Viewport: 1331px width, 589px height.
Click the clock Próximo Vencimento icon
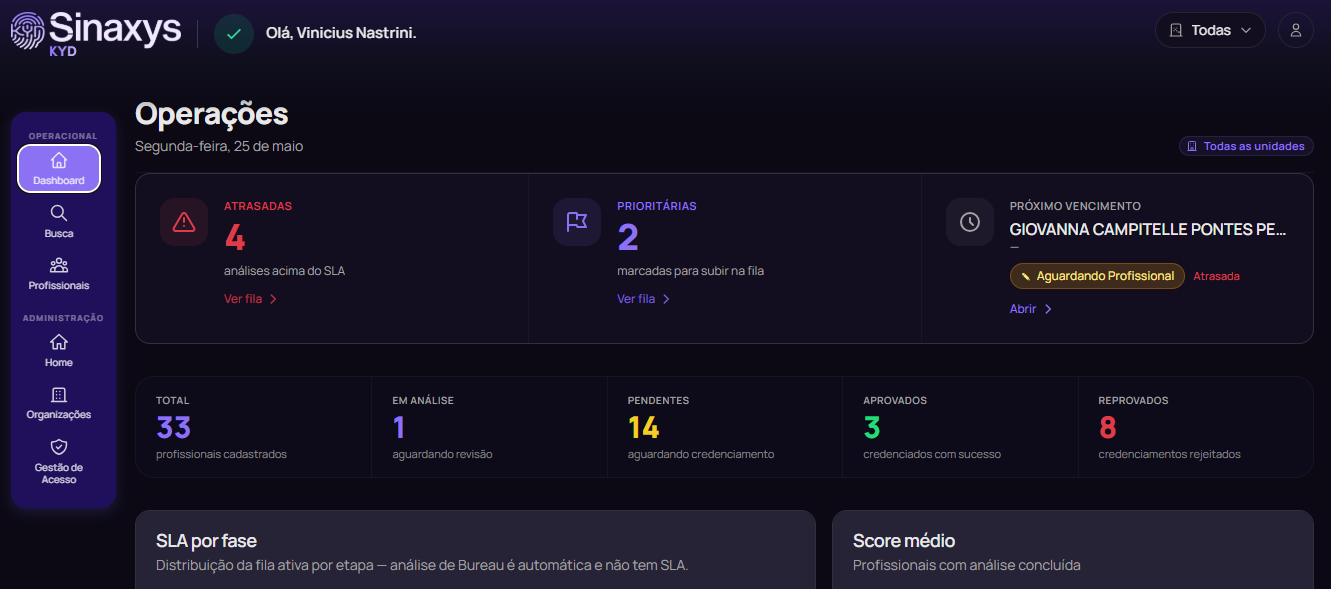coord(970,222)
